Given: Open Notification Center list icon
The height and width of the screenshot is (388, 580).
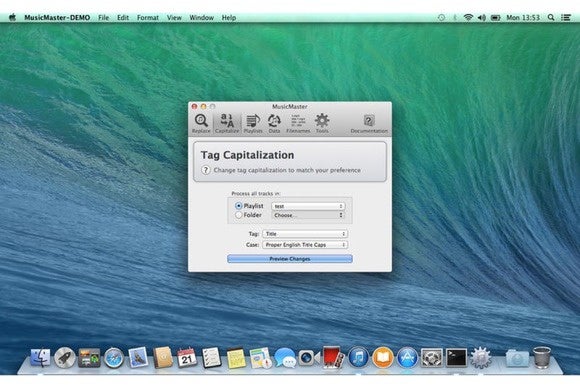Looking at the screenshot, I should click(566, 17).
